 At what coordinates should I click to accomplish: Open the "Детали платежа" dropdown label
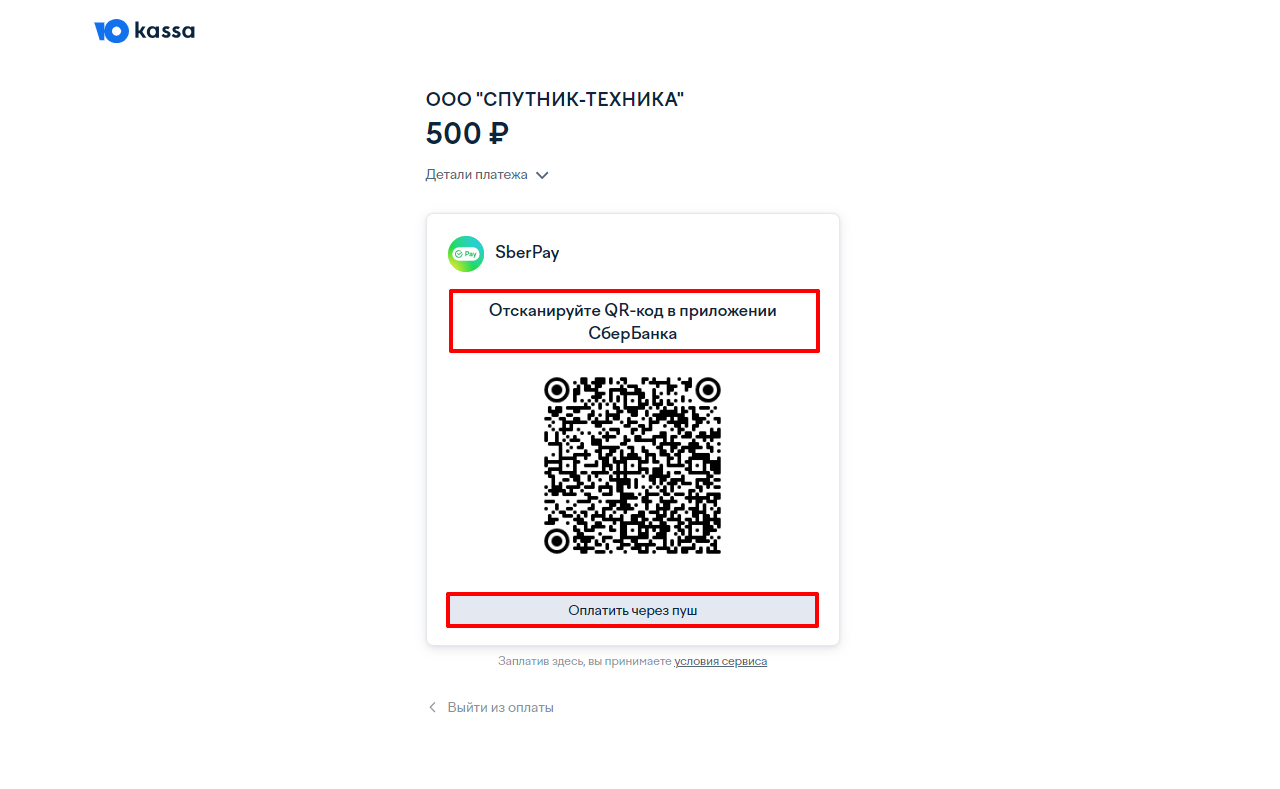click(x=476, y=175)
